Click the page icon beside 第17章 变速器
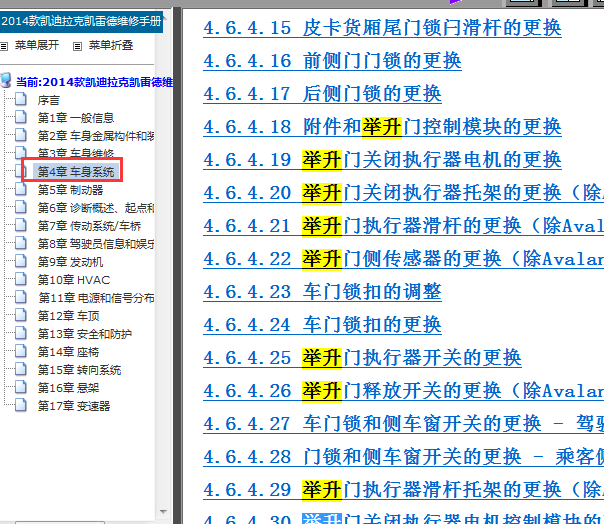 coord(21,405)
